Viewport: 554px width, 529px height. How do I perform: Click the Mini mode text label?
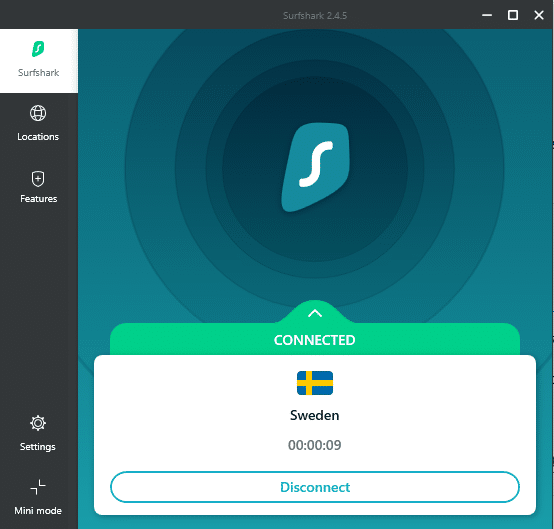click(x=38, y=511)
